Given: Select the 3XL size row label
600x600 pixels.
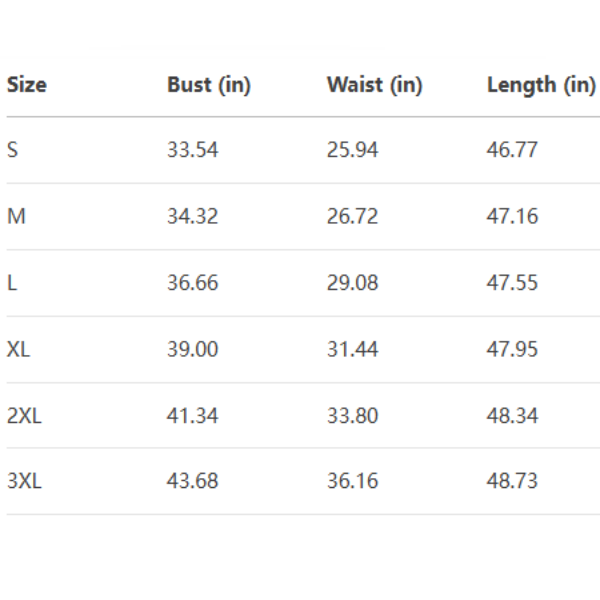Looking at the screenshot, I should pyautogui.click(x=24, y=481).
